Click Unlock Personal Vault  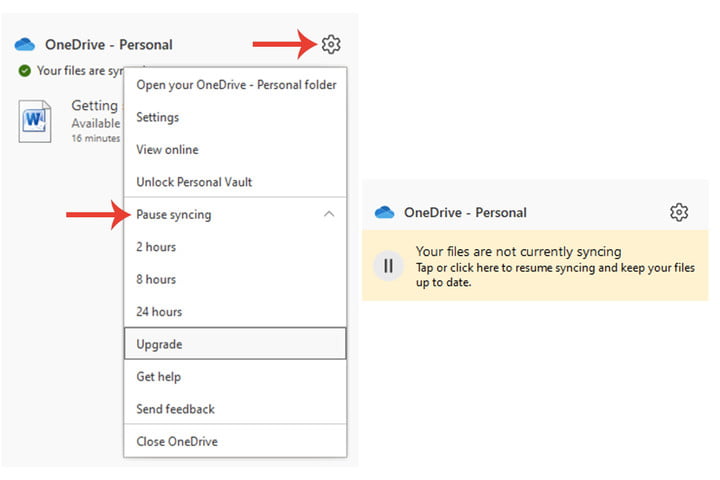tap(194, 182)
